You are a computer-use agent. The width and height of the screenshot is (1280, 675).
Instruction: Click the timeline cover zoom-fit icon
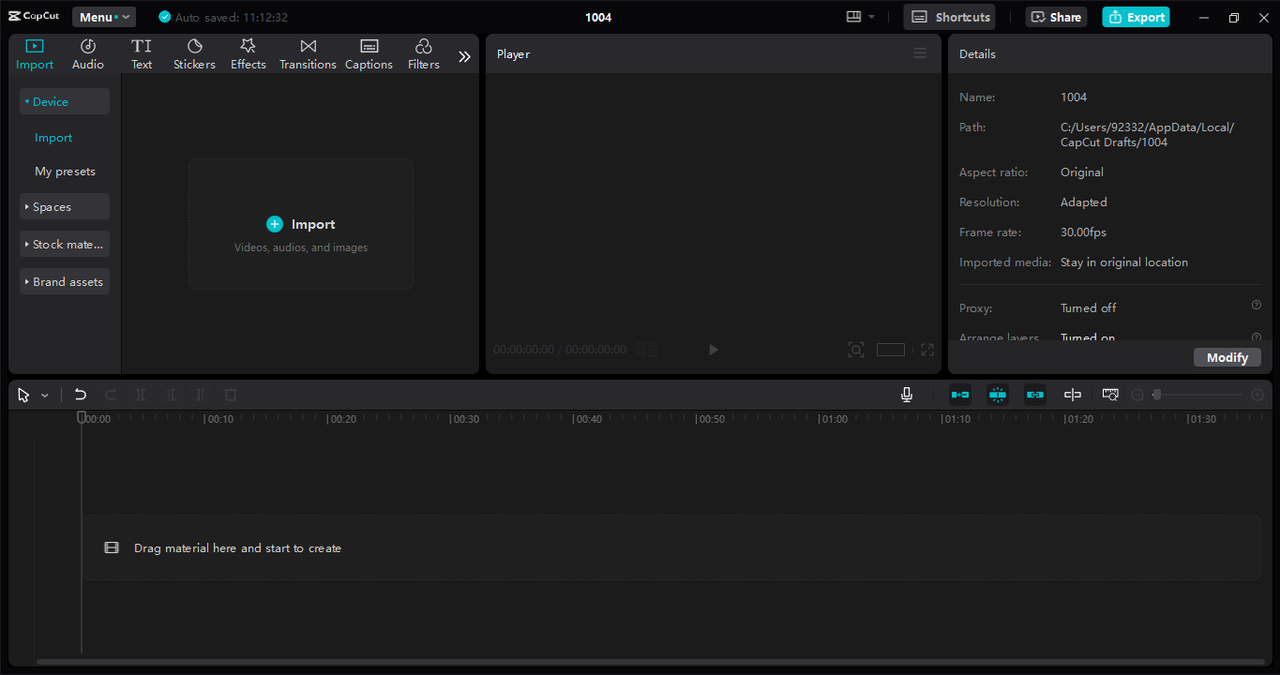(x=1110, y=395)
